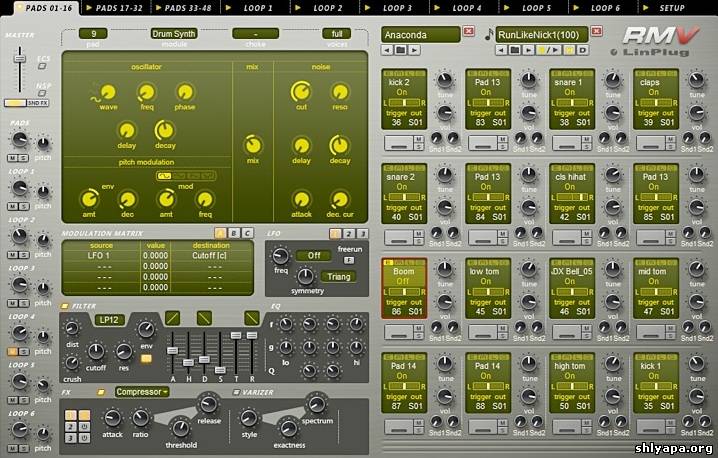Select the first pitch modulation waveform icon
Viewport: 718px width, 458px height.
click(x=165, y=176)
